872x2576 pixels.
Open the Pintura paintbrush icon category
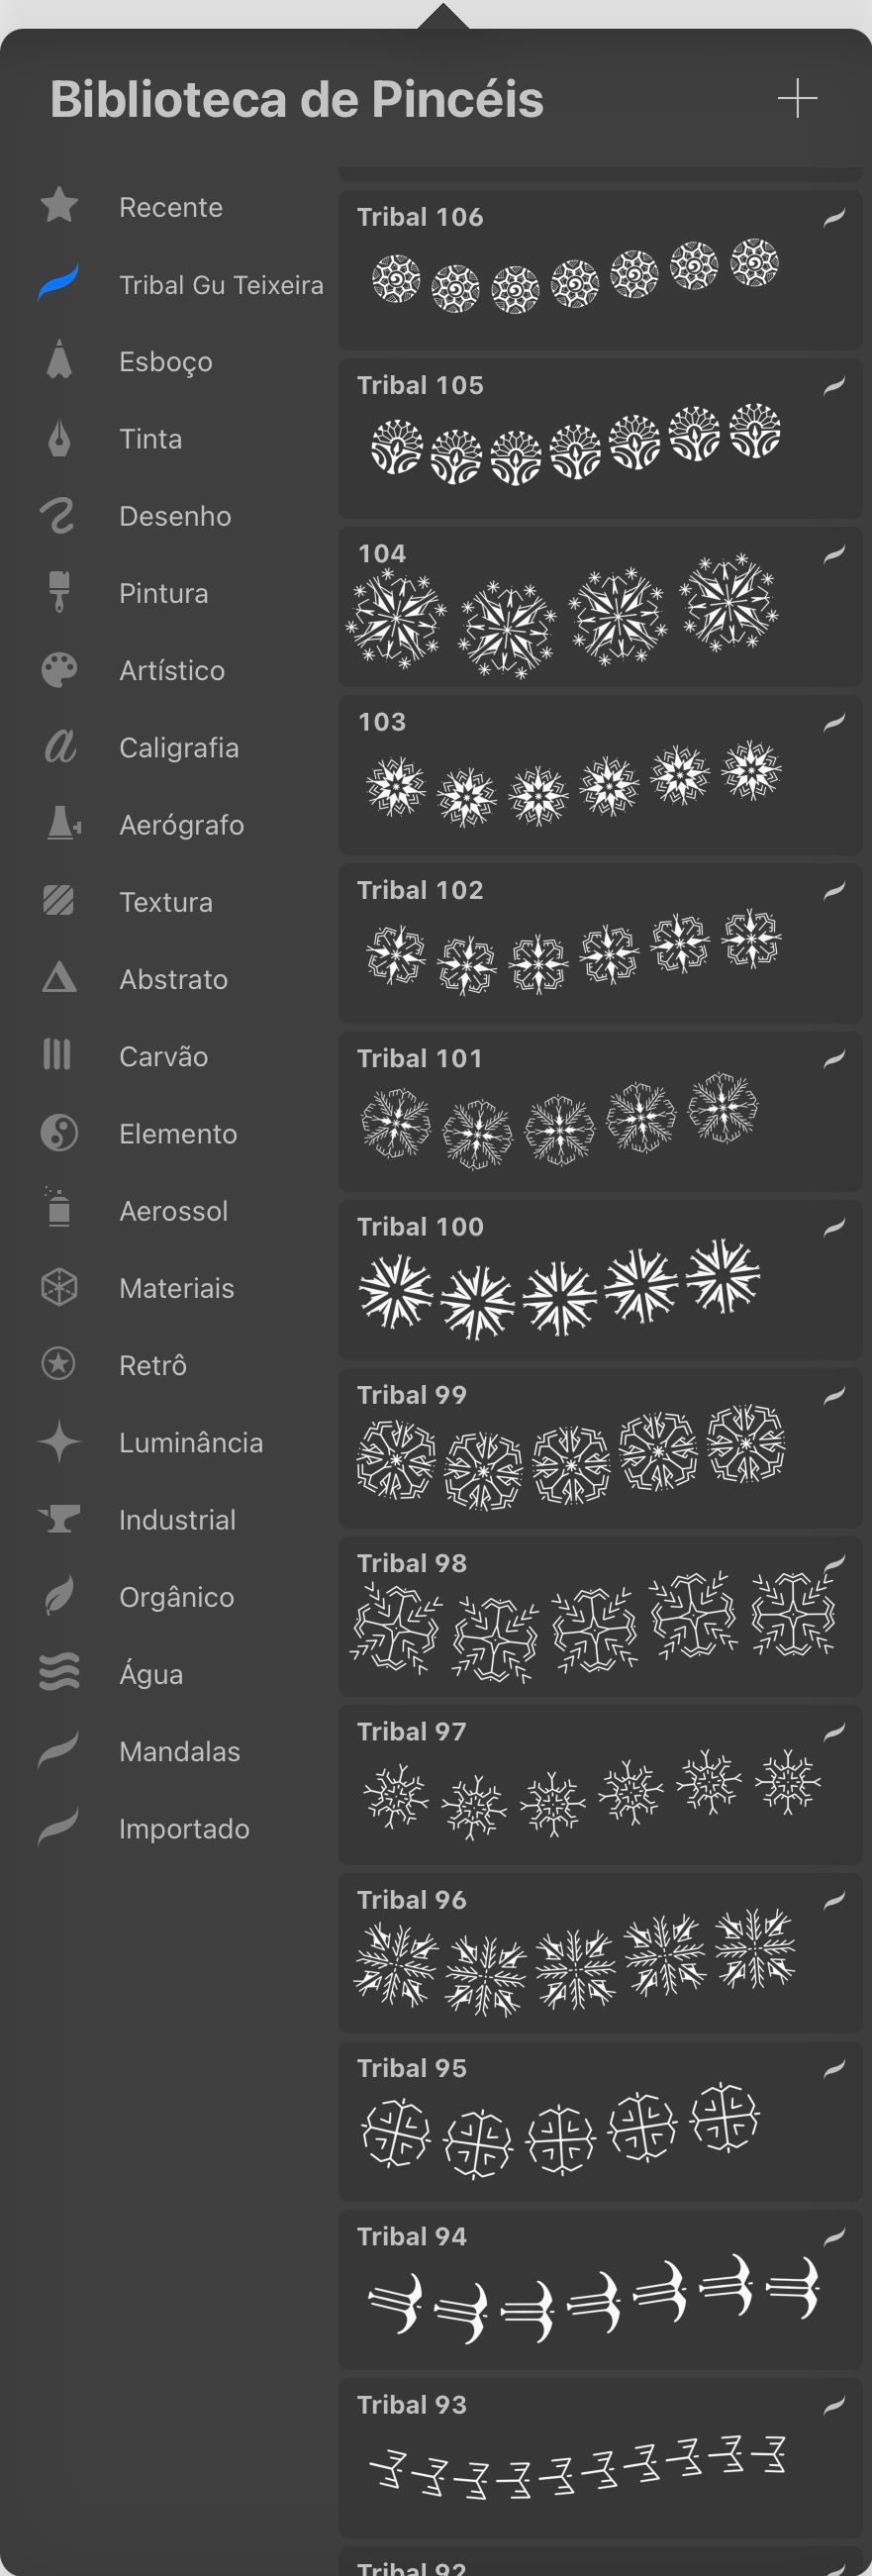click(x=59, y=592)
